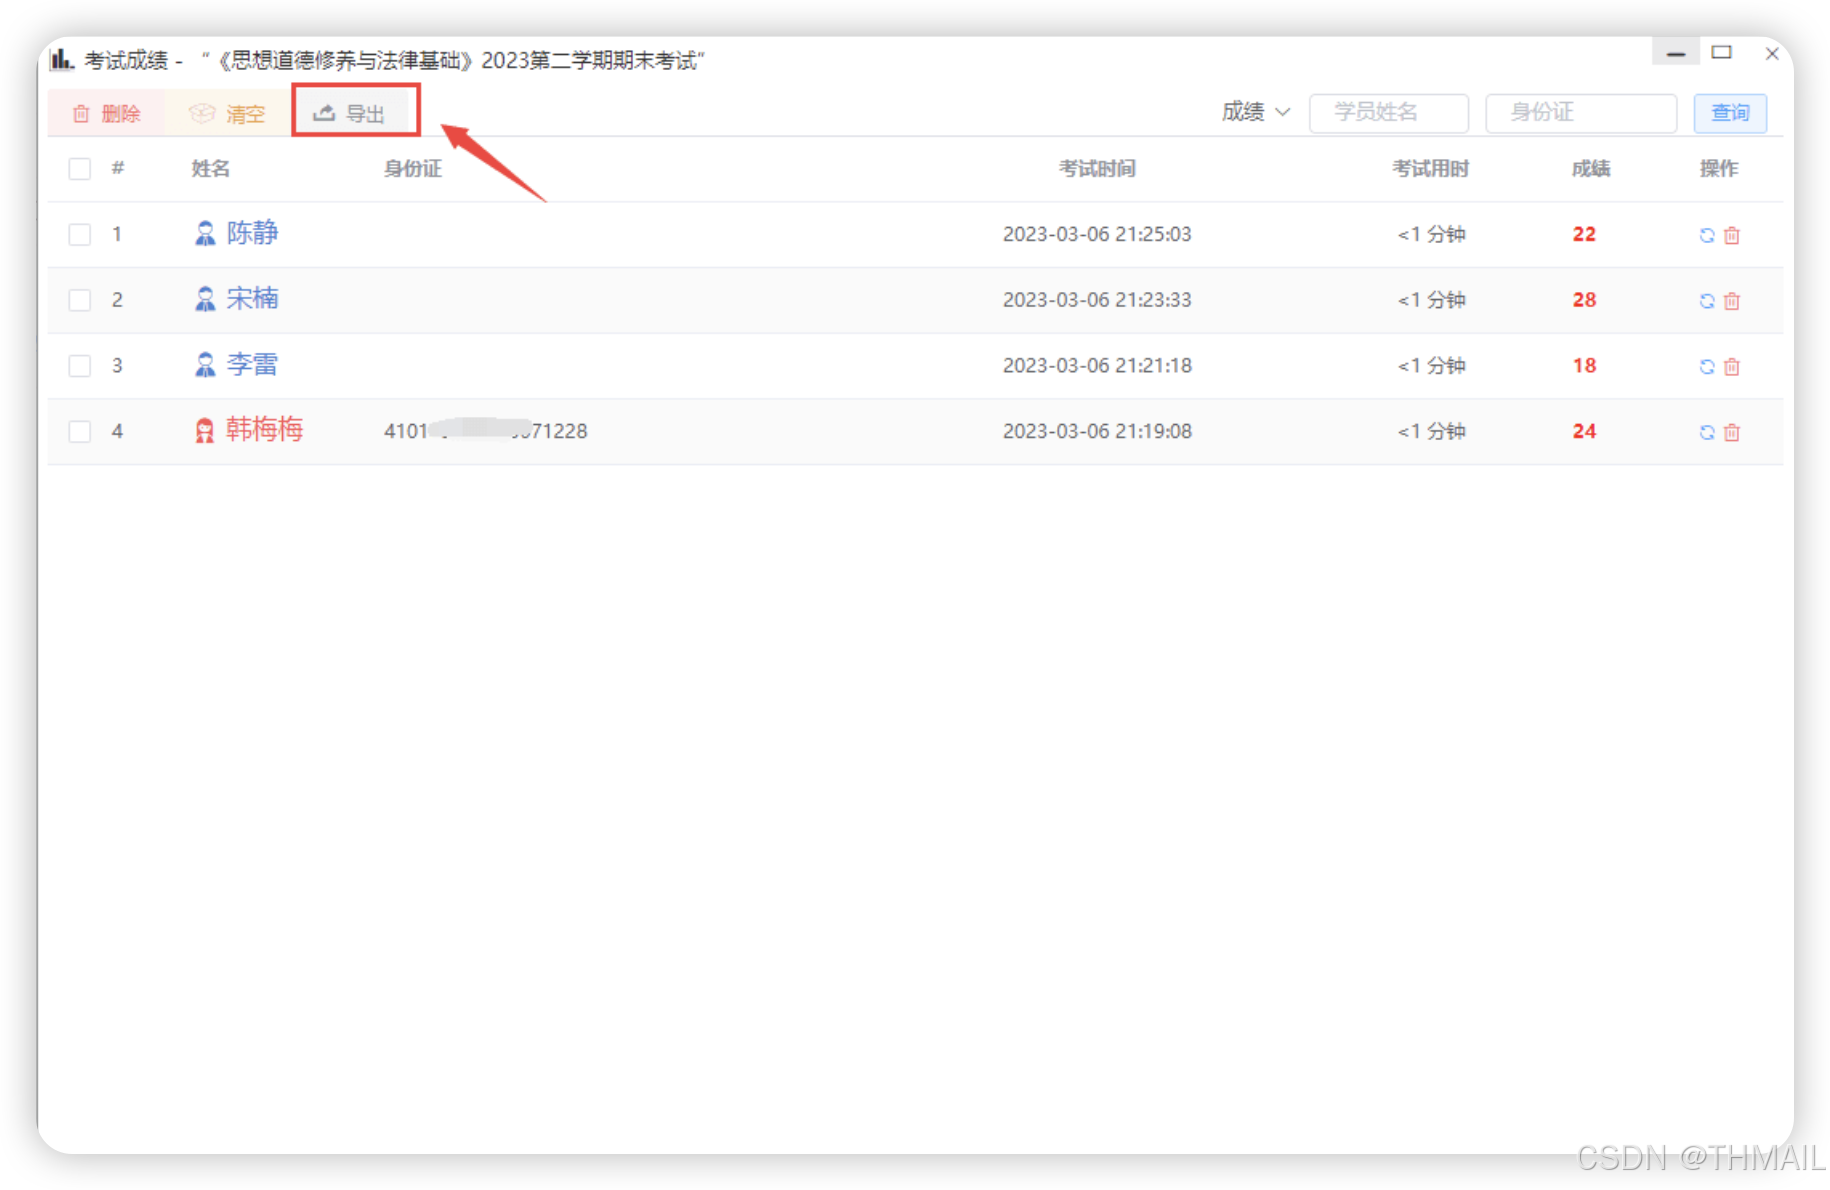
Task: Minimize the 考试成绩 window
Action: 1676,53
